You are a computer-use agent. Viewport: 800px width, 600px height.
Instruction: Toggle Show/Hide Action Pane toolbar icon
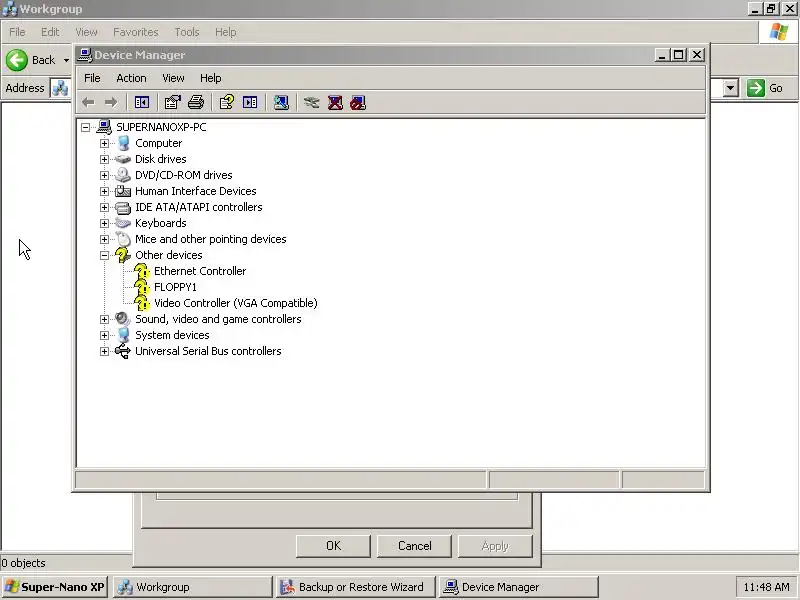pyautogui.click(x=250, y=103)
